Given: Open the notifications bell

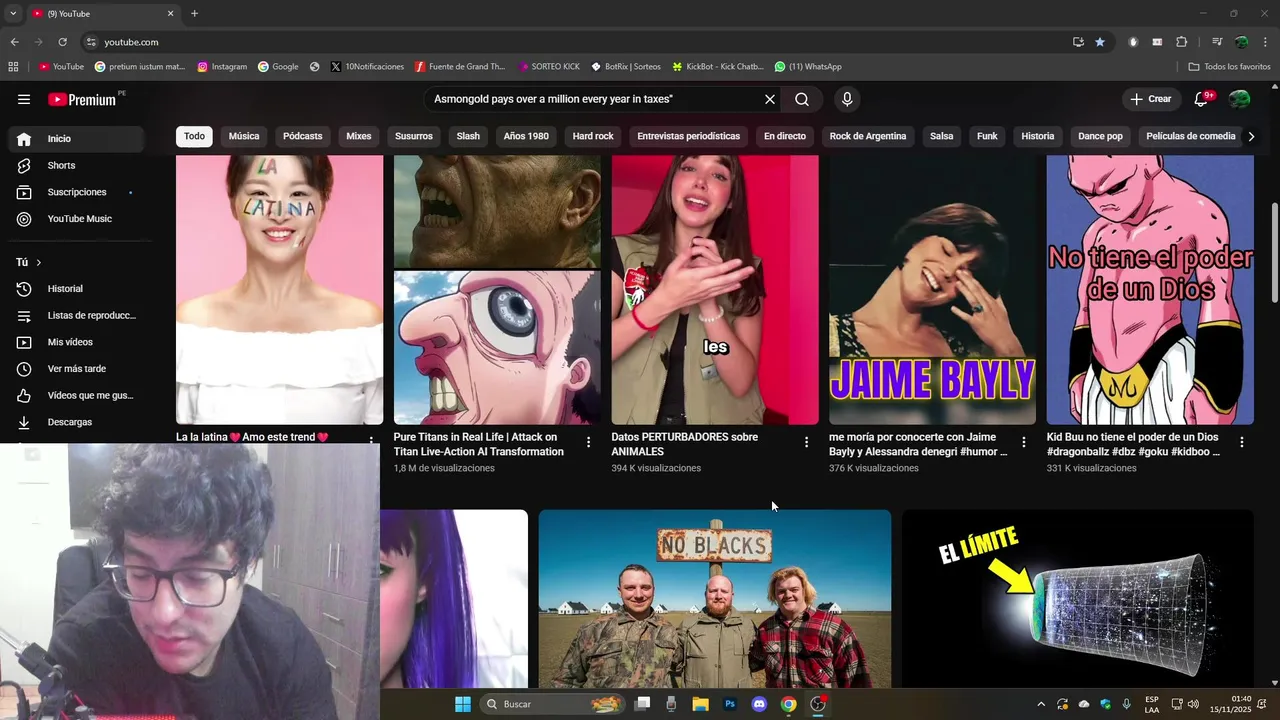Looking at the screenshot, I should (1202, 99).
